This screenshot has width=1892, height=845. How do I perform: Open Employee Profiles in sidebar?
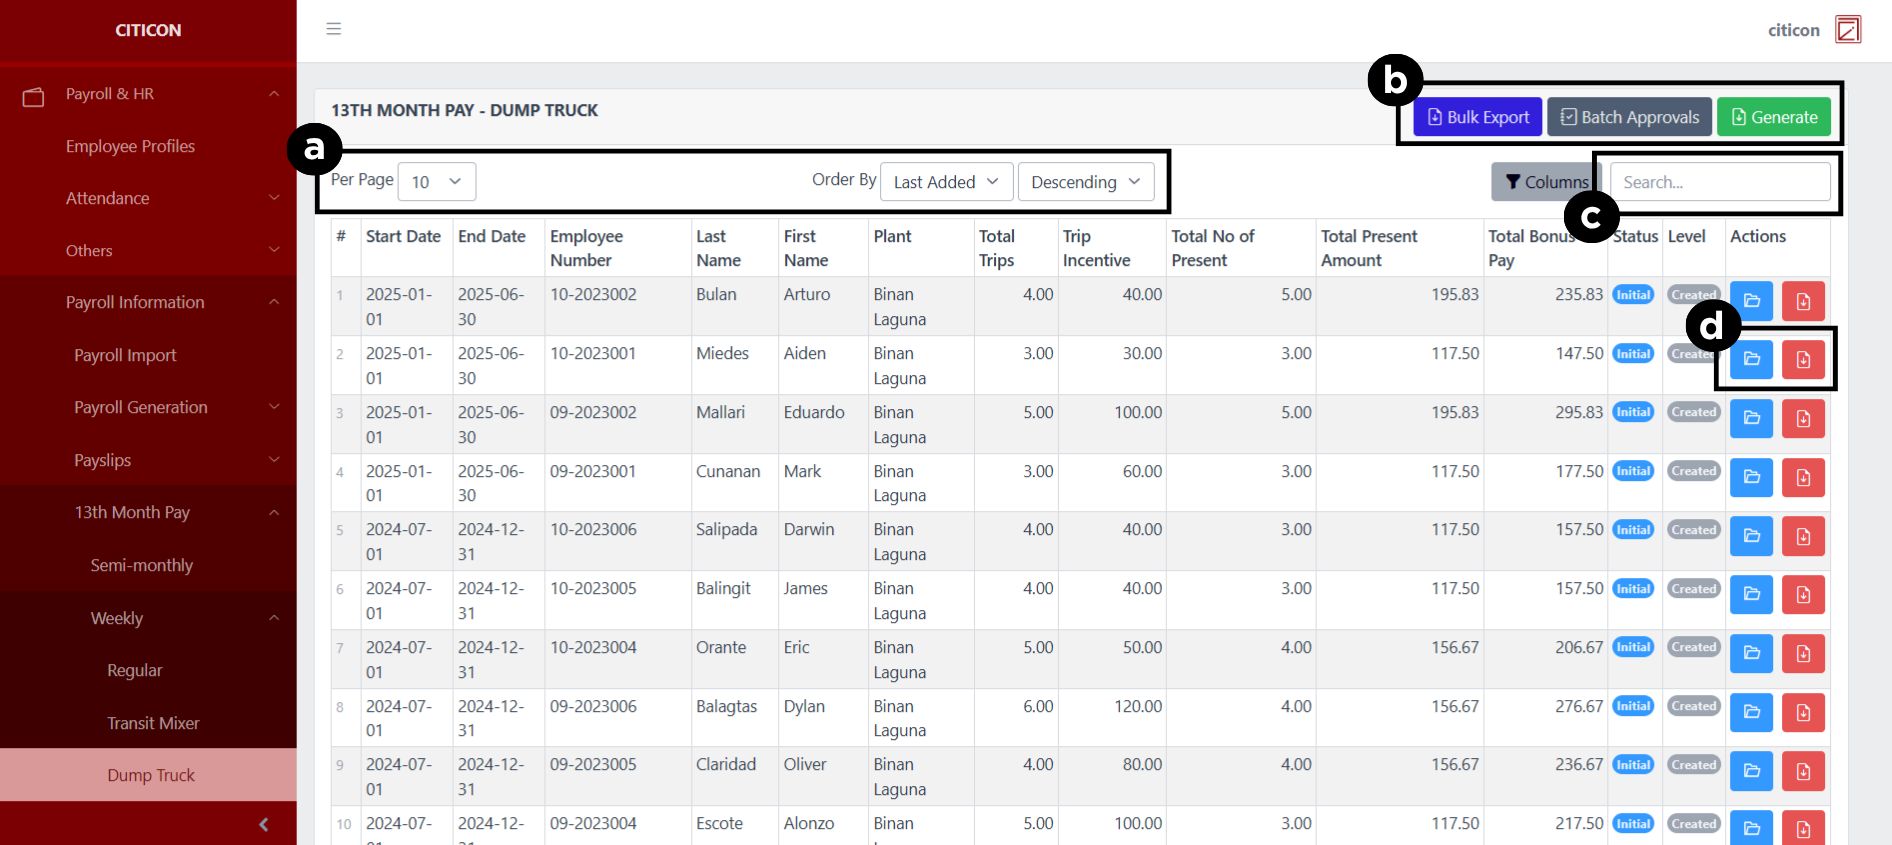[x=130, y=146]
